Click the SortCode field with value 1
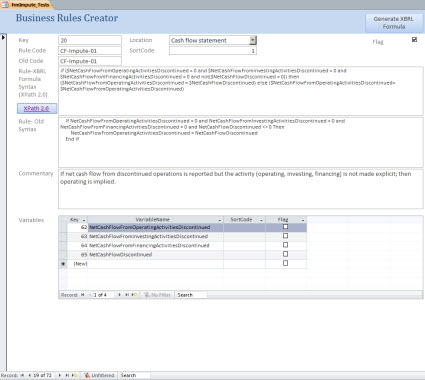Screen dimensions: 425x380 213,51
